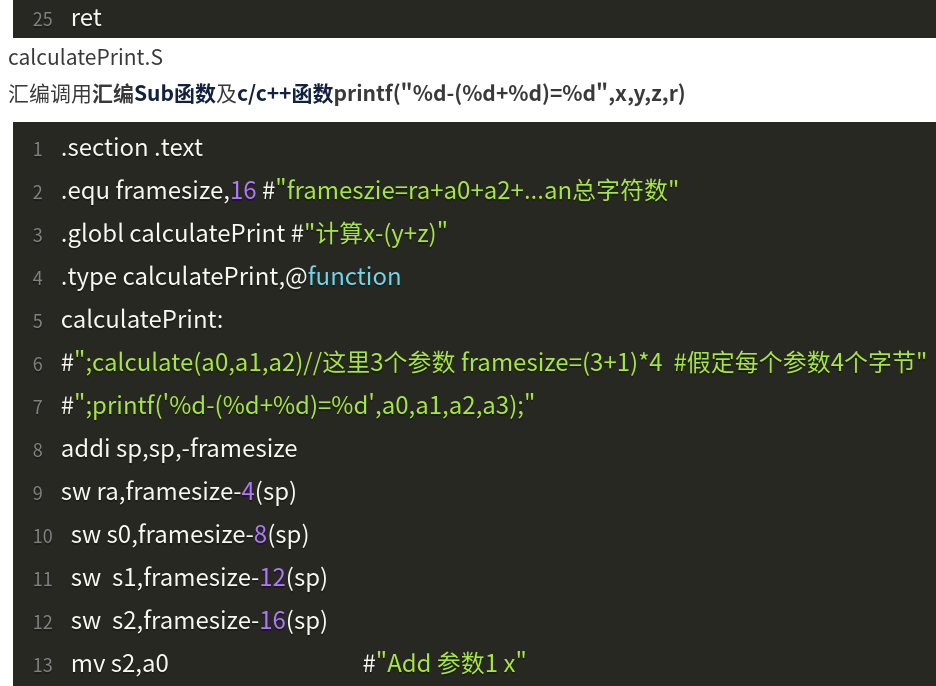
Task: Click the .globl calculatePrint directive
Action: 172,234
